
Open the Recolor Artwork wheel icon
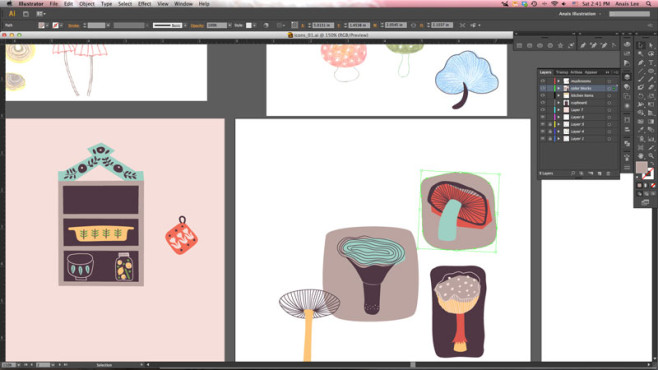pos(266,25)
